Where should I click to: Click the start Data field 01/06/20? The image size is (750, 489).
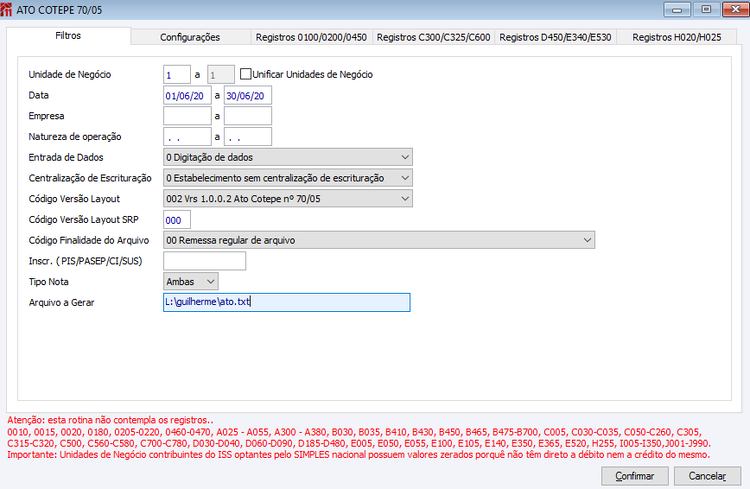[x=187, y=95]
